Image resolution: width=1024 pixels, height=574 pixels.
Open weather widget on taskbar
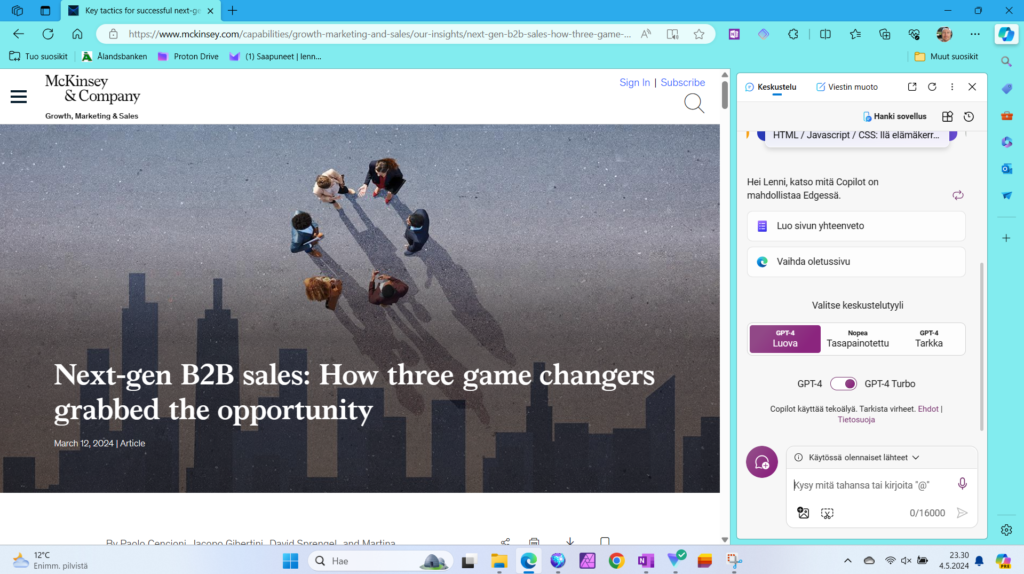point(51,560)
